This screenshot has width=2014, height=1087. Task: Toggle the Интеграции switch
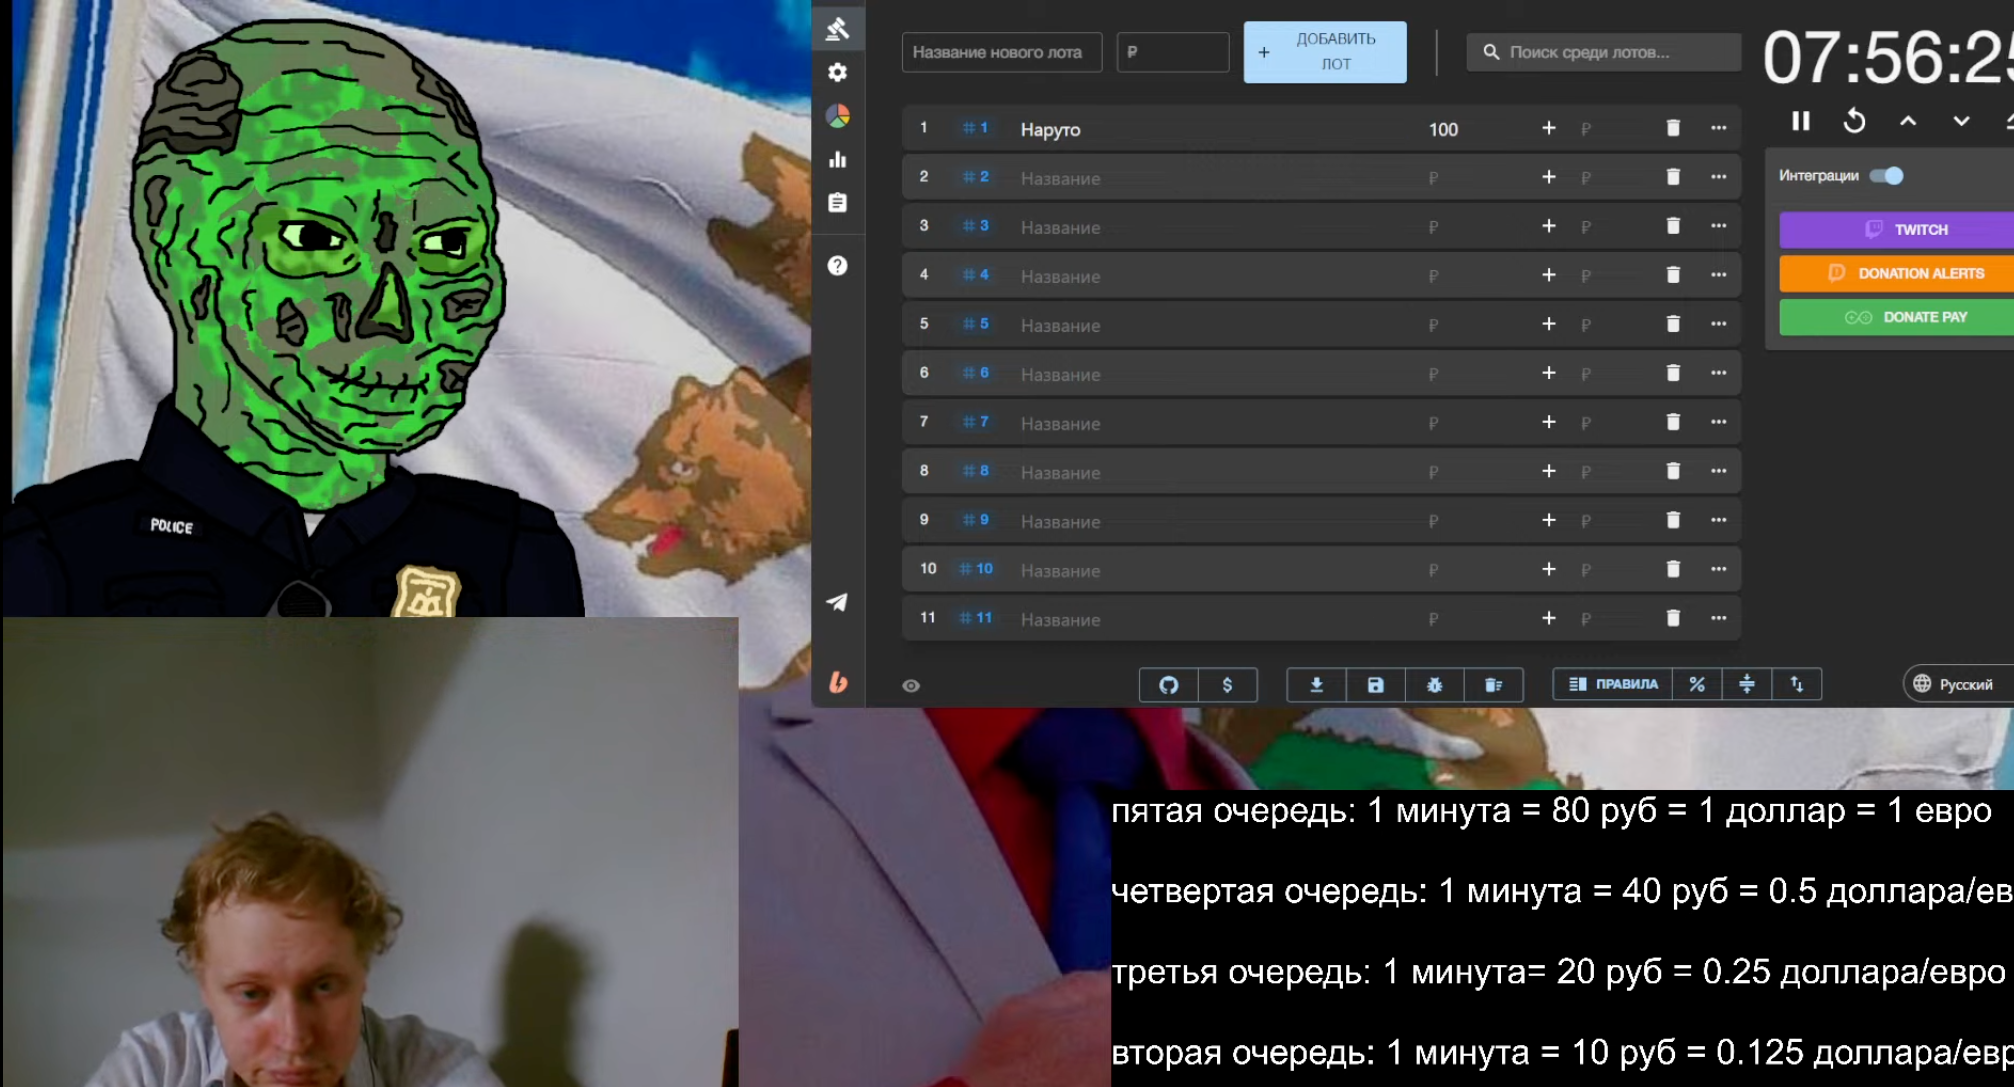[x=1887, y=176]
